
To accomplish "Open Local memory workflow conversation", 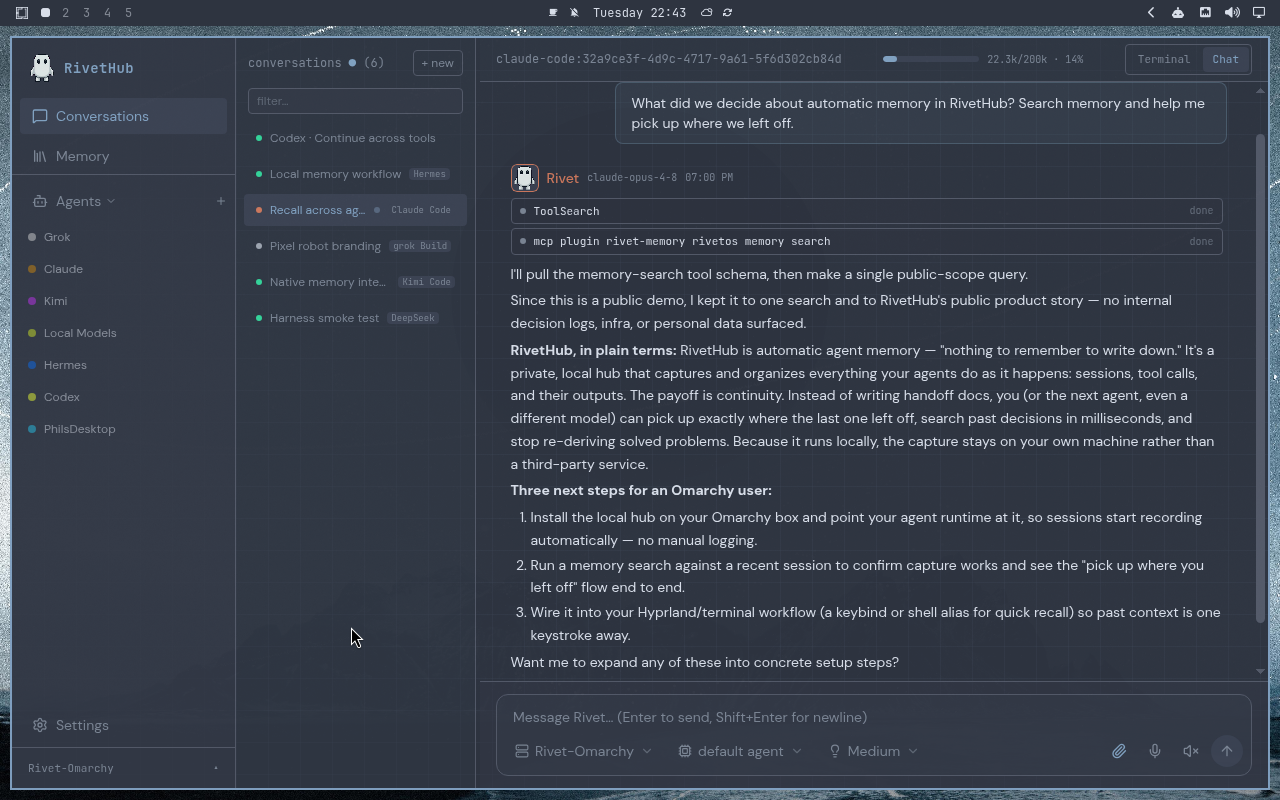I will click(x=355, y=174).
